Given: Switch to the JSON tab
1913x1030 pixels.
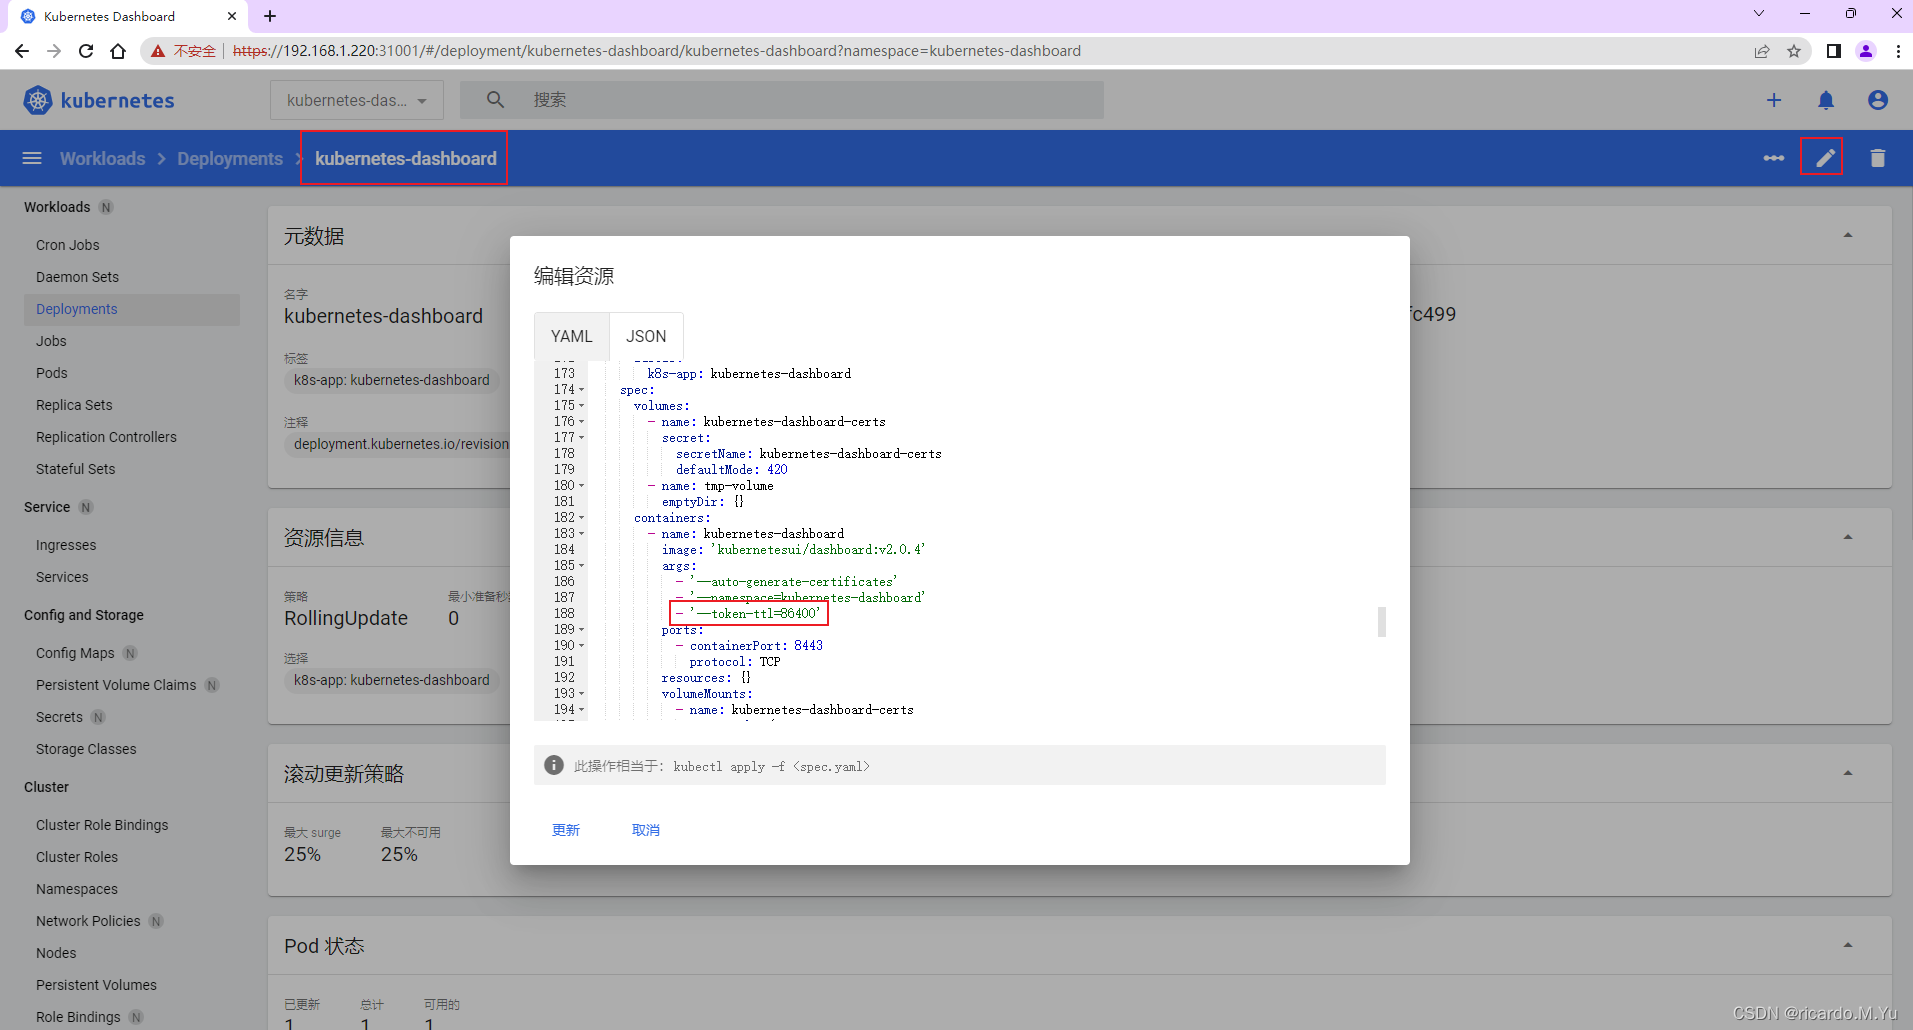Looking at the screenshot, I should coord(646,336).
